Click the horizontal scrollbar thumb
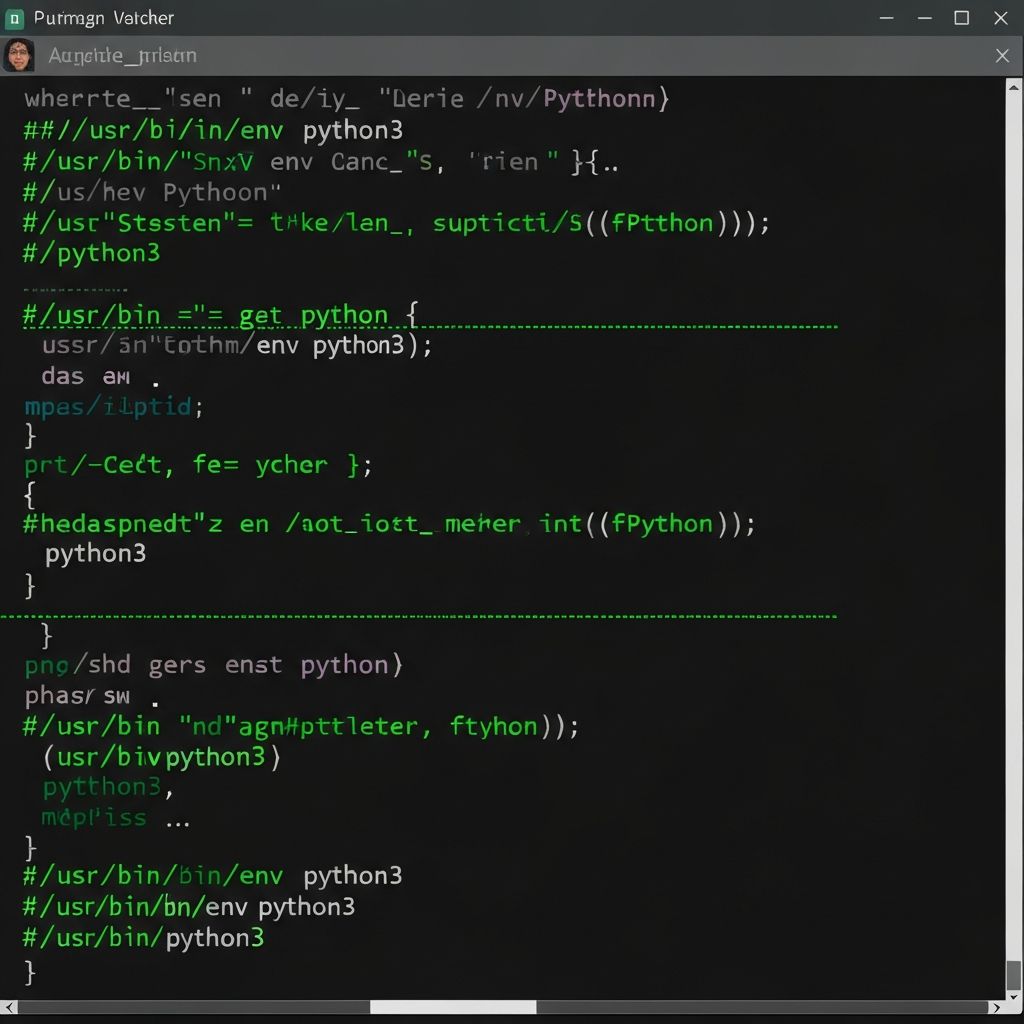Viewport: 1024px width, 1024px height. 453,1007
